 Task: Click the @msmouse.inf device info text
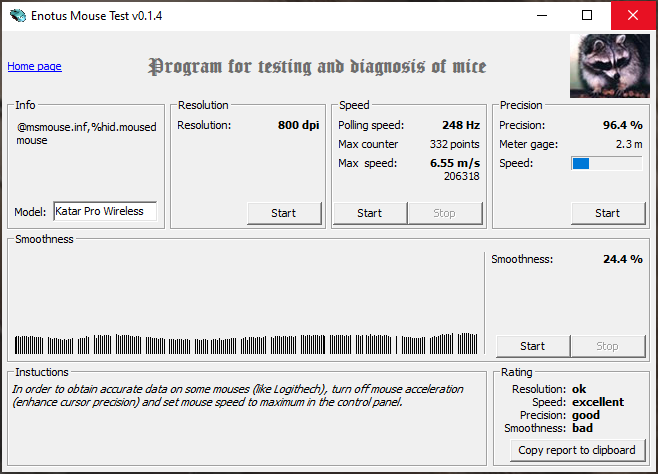(86, 133)
